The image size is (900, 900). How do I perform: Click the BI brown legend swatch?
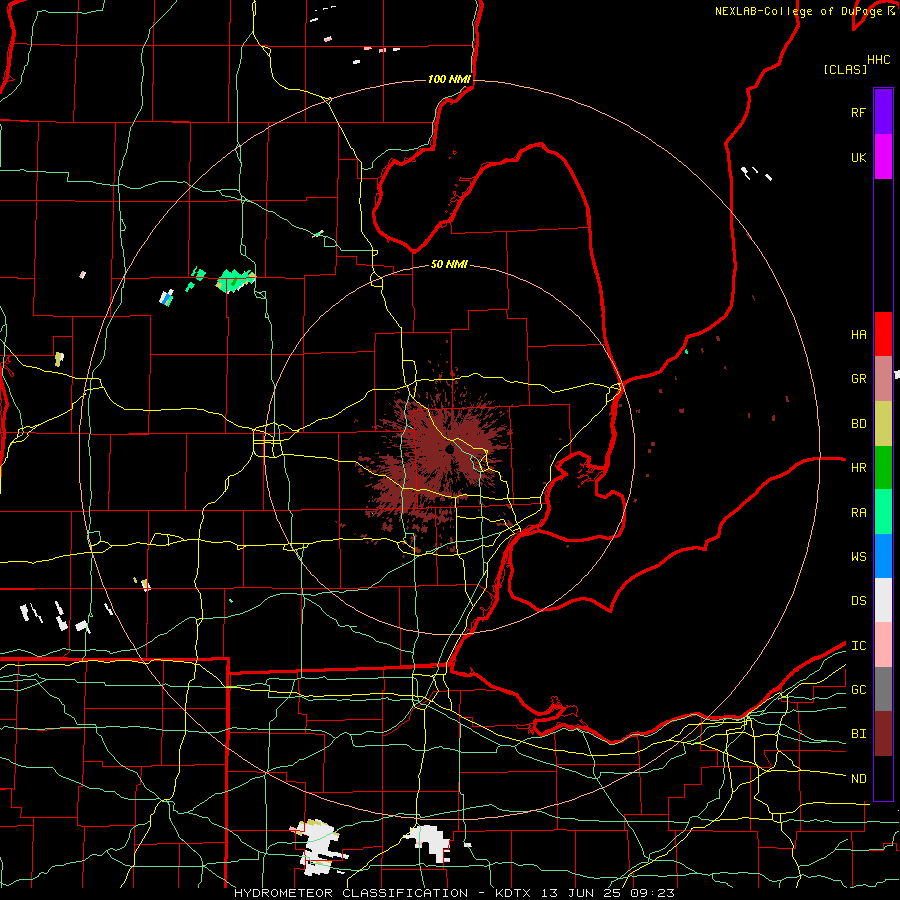point(883,734)
